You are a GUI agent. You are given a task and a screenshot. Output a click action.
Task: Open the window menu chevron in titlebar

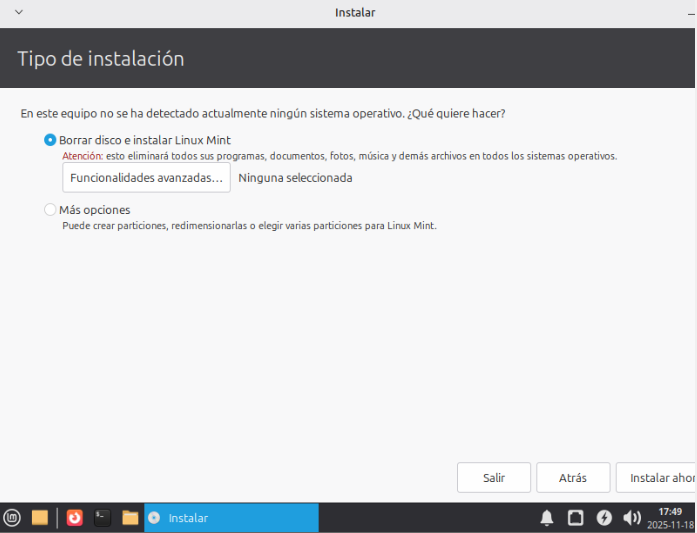point(19,12)
